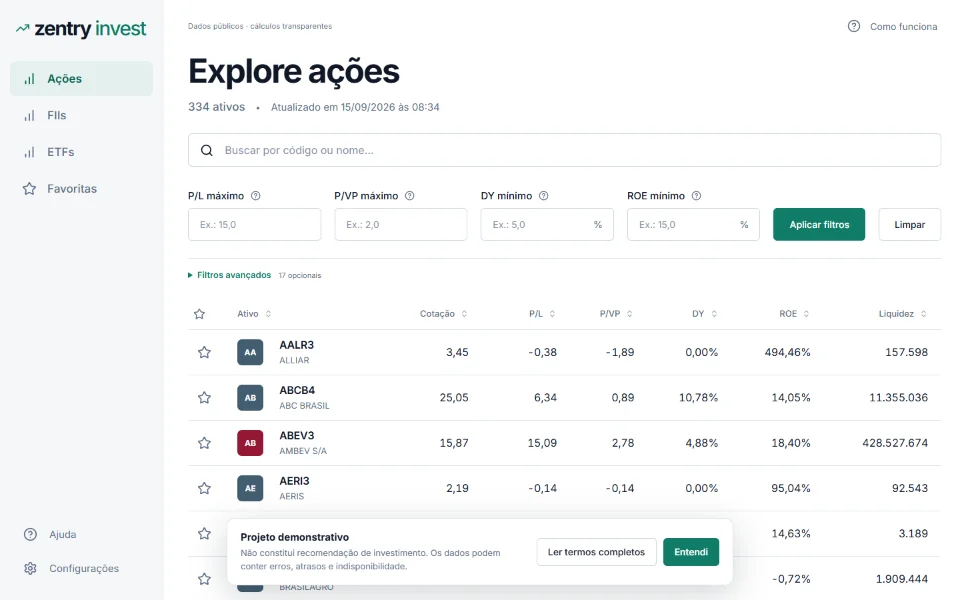Click the Ajuda question mark icon
Viewport: 960px width, 600px height.
[x=30, y=534]
